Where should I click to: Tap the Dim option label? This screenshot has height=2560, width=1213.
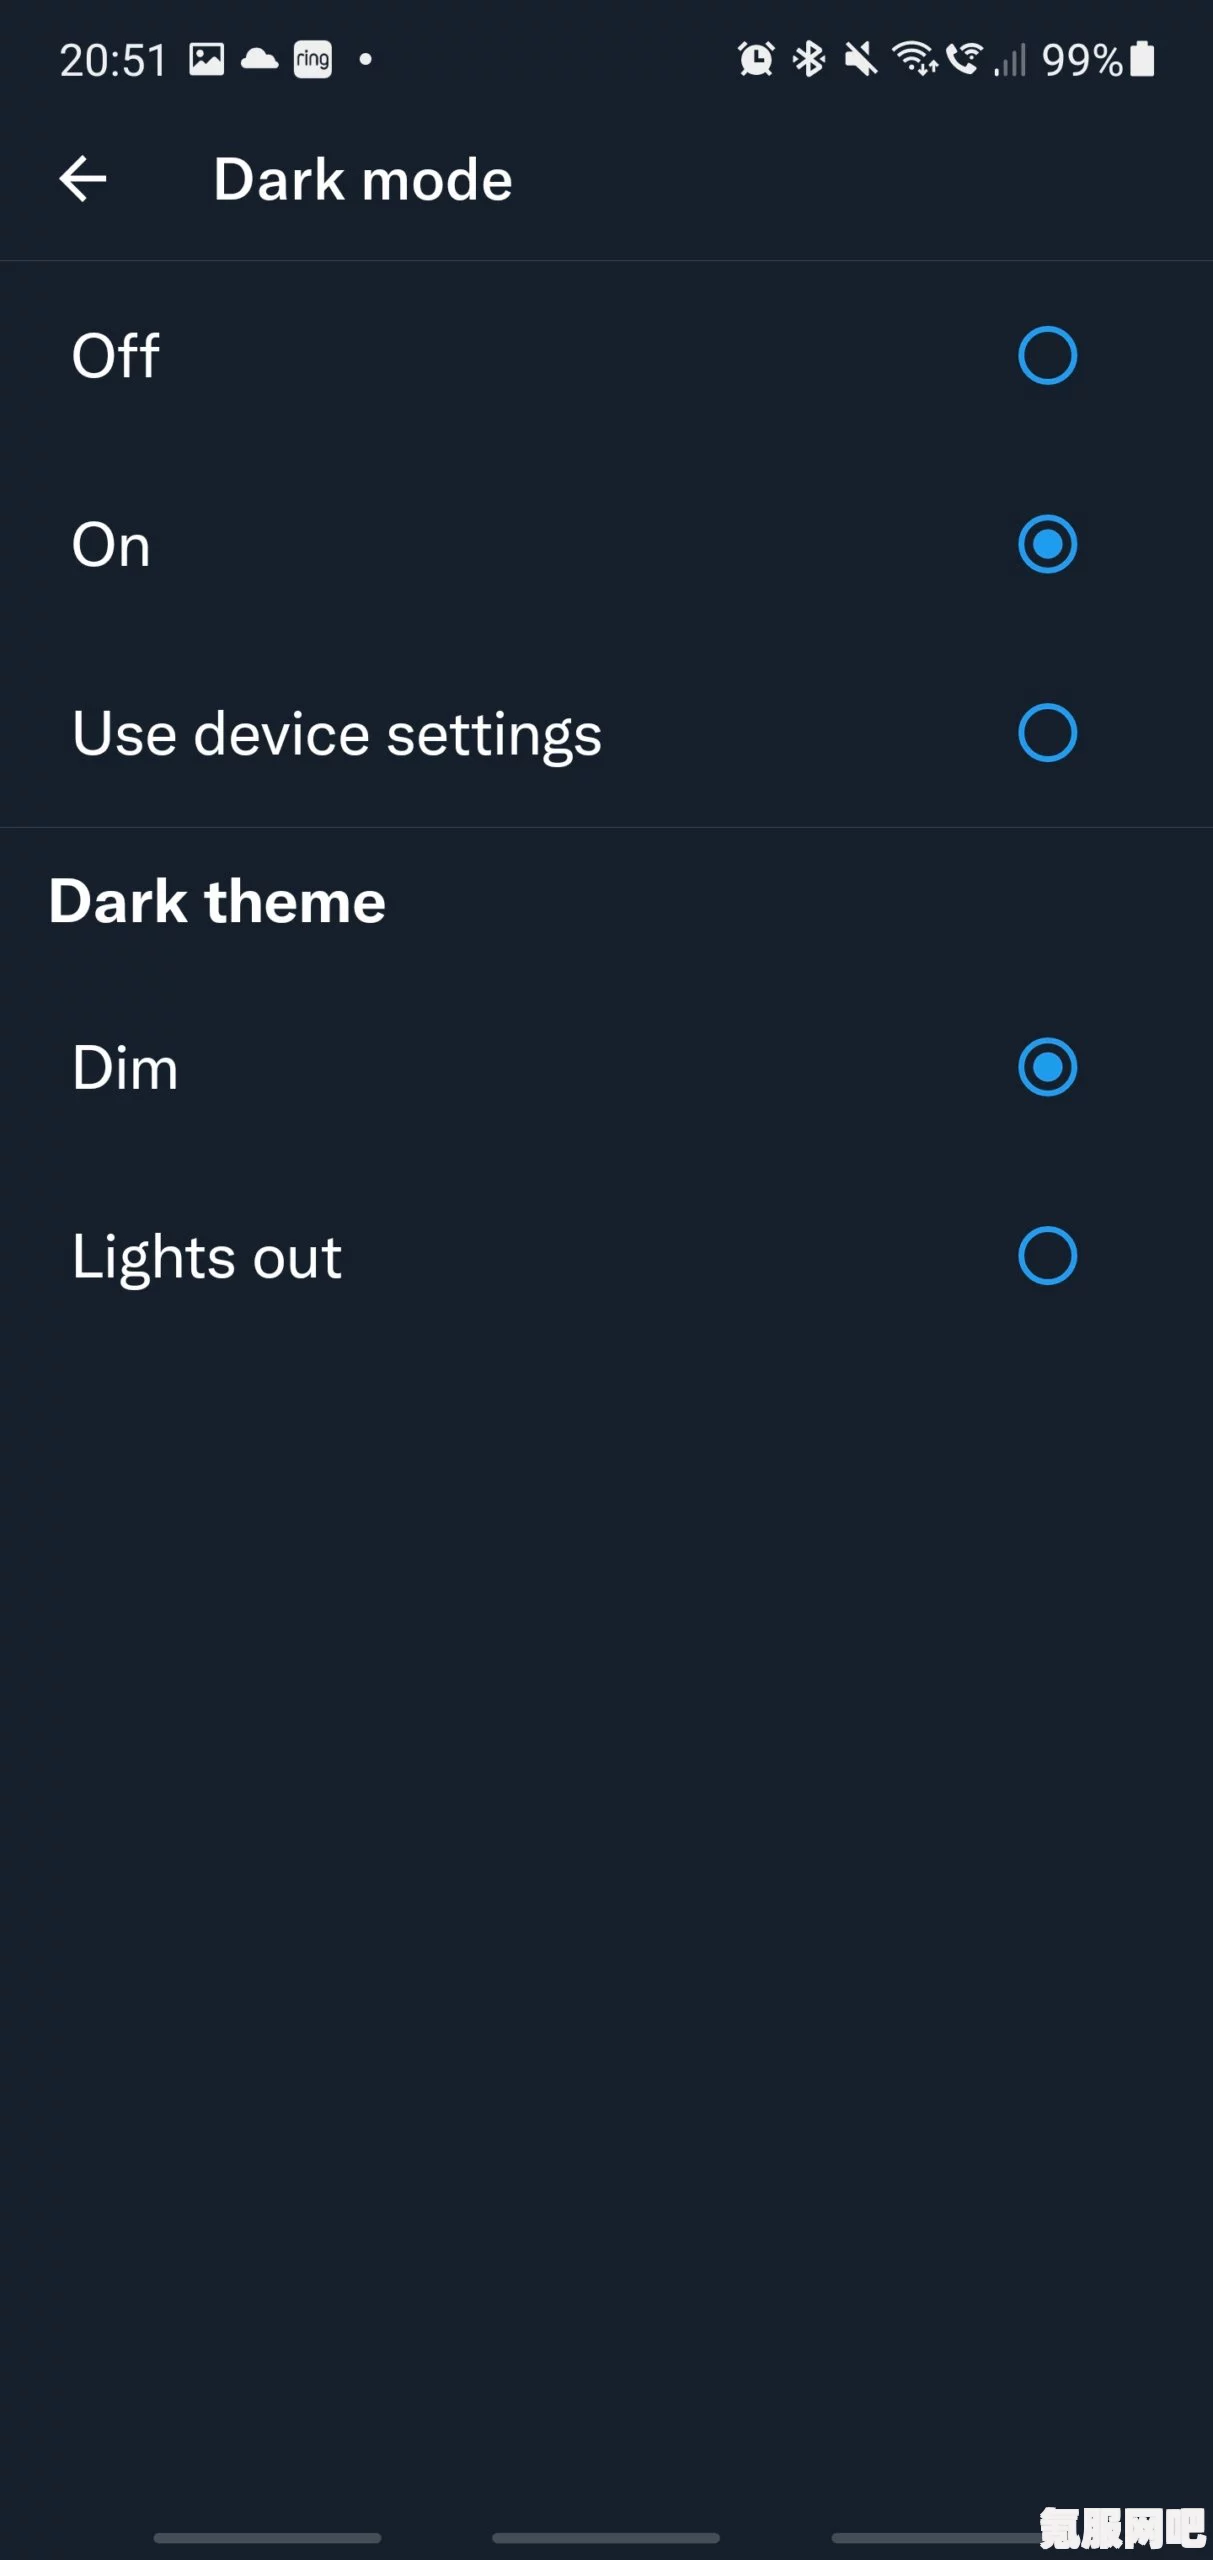tap(125, 1068)
